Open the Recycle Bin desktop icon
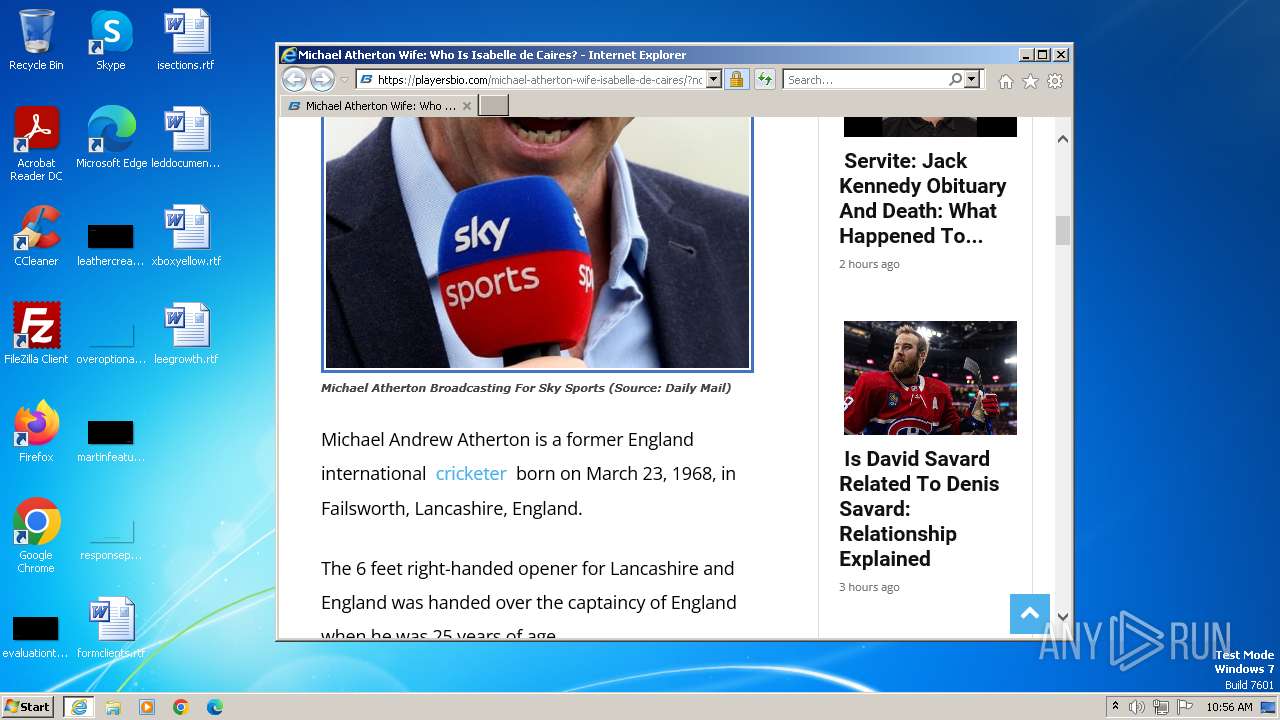1280x720 pixels. pyautogui.click(x=36, y=40)
